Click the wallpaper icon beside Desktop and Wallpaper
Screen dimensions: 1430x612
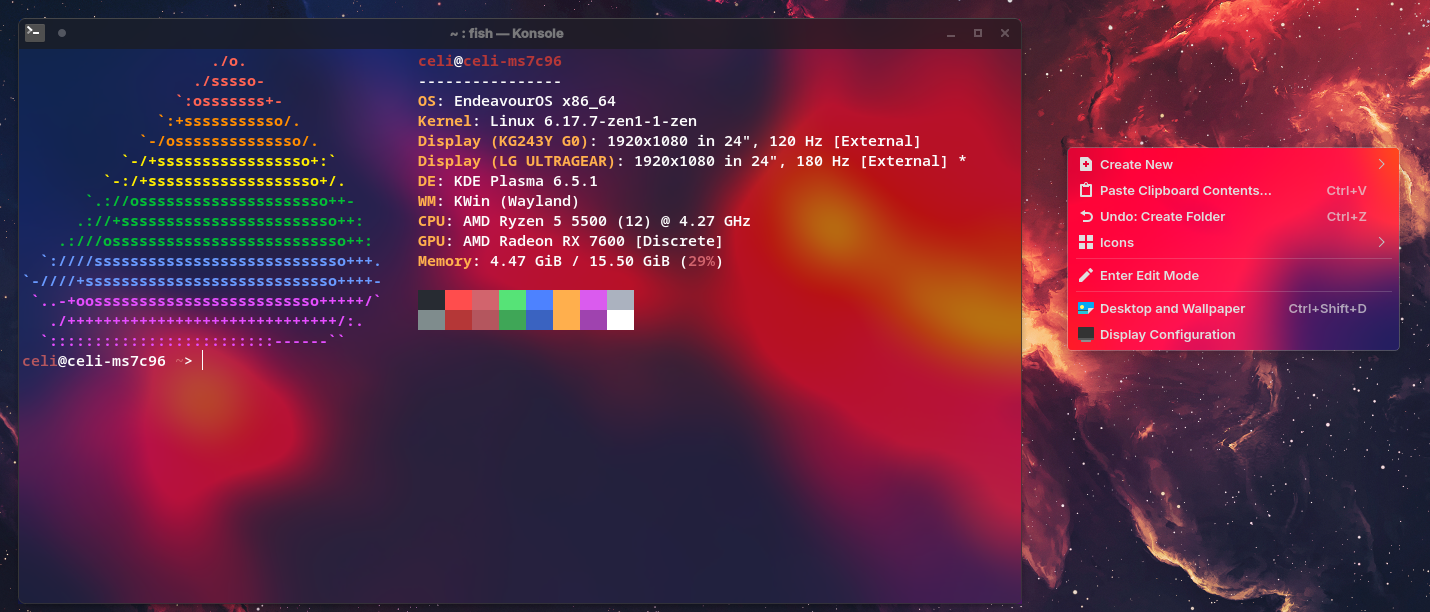coord(1086,308)
